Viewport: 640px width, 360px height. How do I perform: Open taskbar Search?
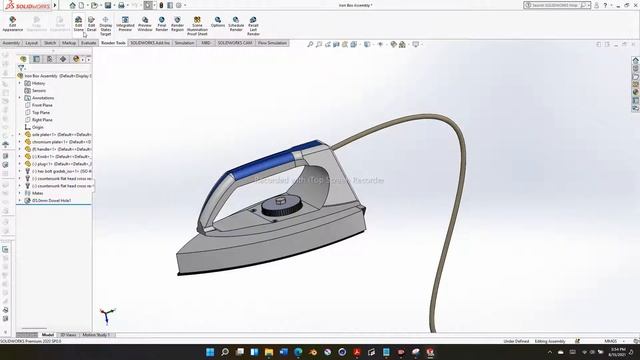coord(225,352)
